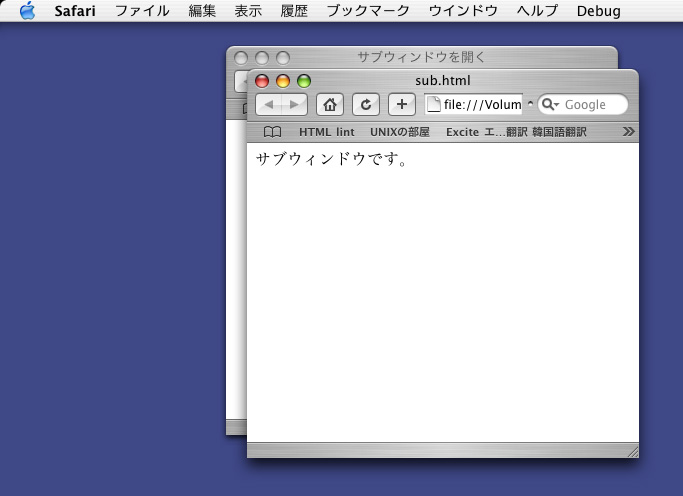Open the UNIXの部屋 bookmark
683x496 pixels.
point(400,132)
